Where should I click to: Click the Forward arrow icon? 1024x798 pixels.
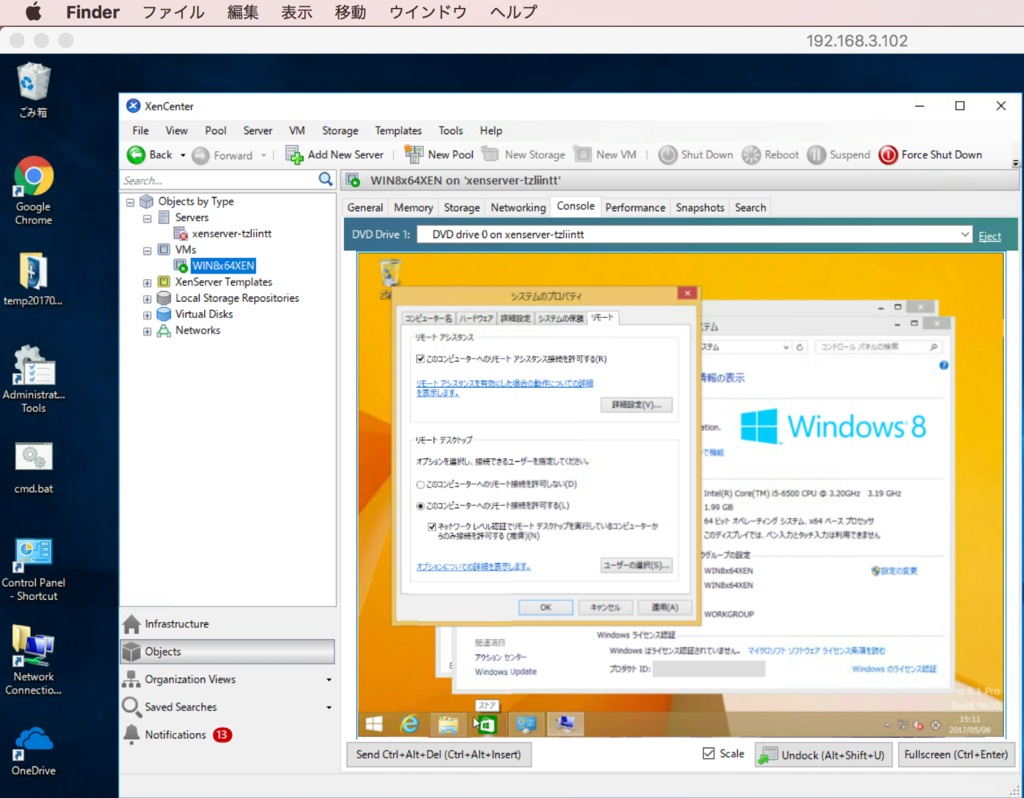pos(200,155)
